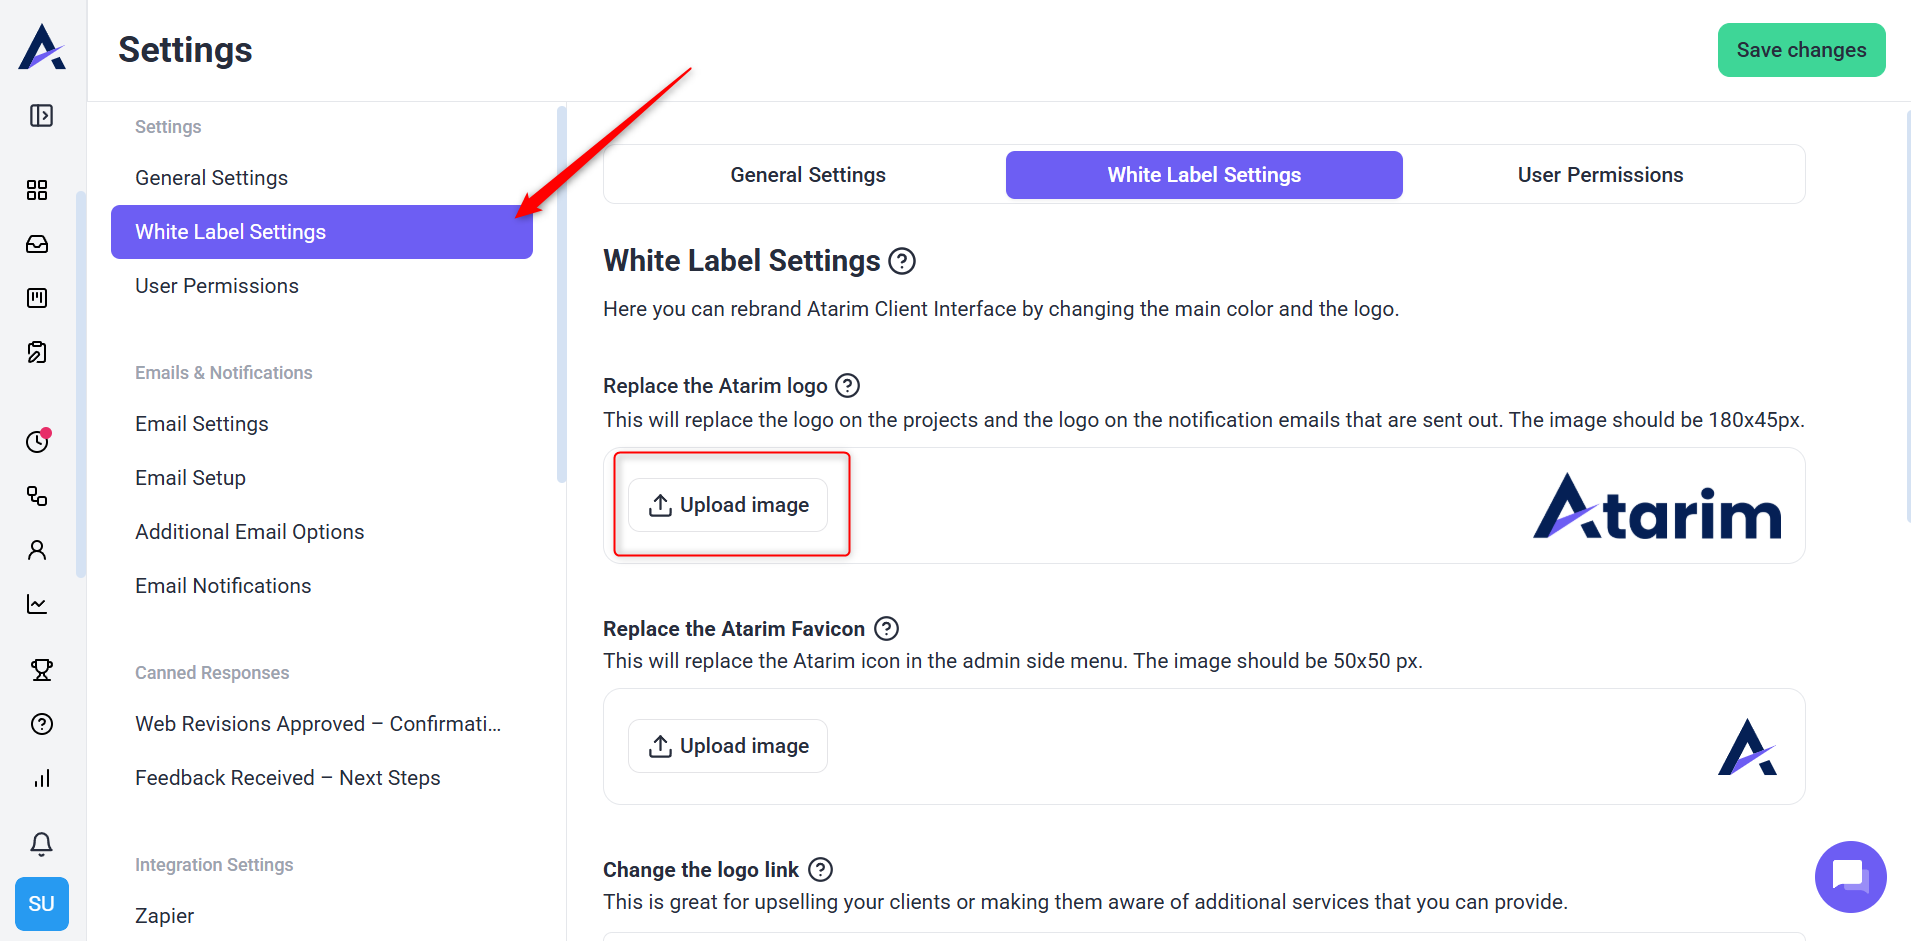Screen dimensions: 1911x941
Task: Select Zapier under Integration Settings
Action: [165, 916]
